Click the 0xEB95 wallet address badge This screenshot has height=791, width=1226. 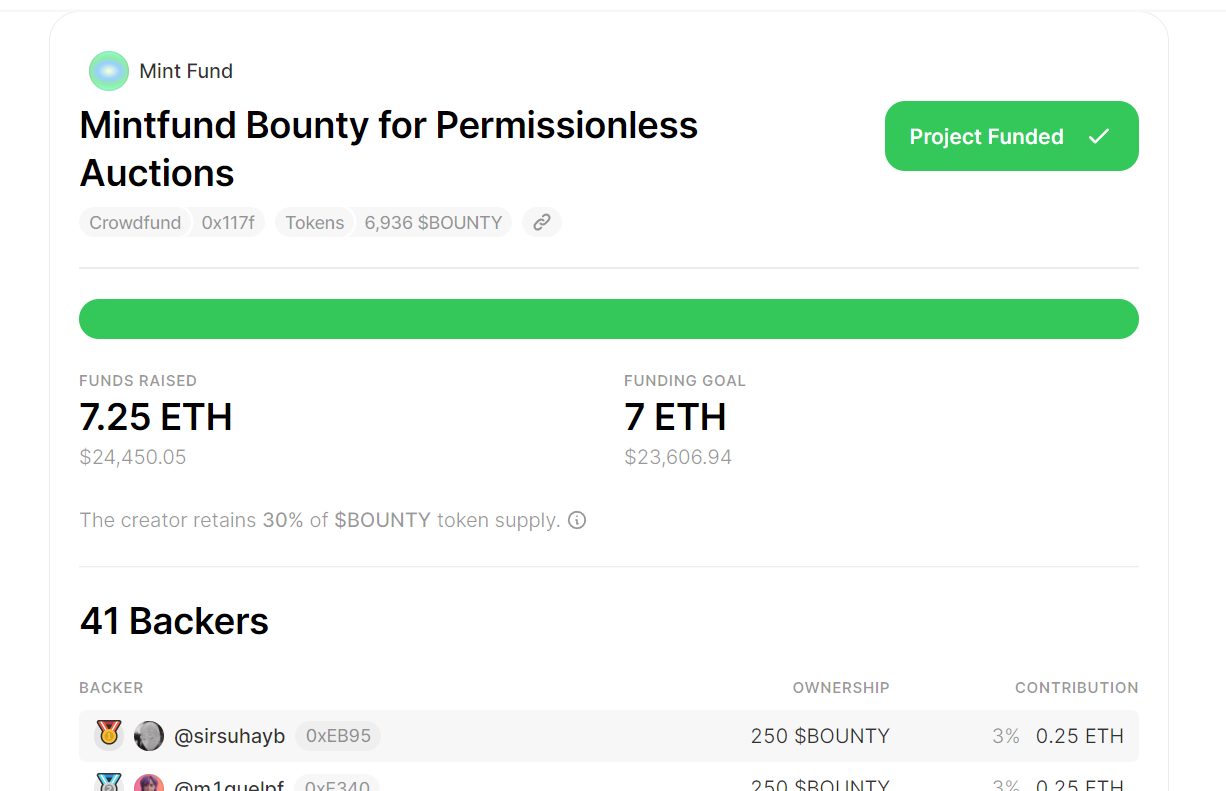coord(338,736)
